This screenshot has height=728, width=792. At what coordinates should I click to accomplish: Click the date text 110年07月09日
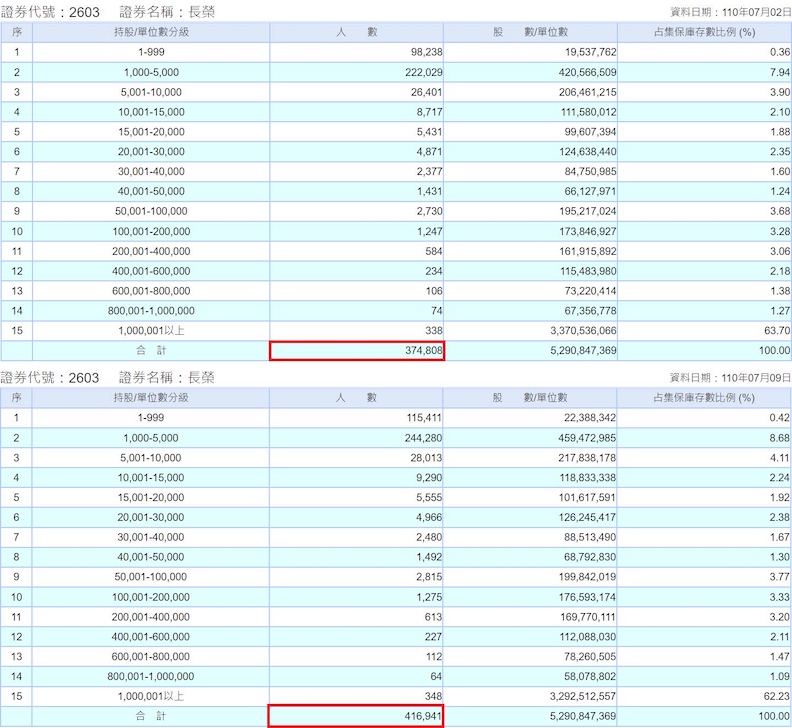tap(757, 378)
